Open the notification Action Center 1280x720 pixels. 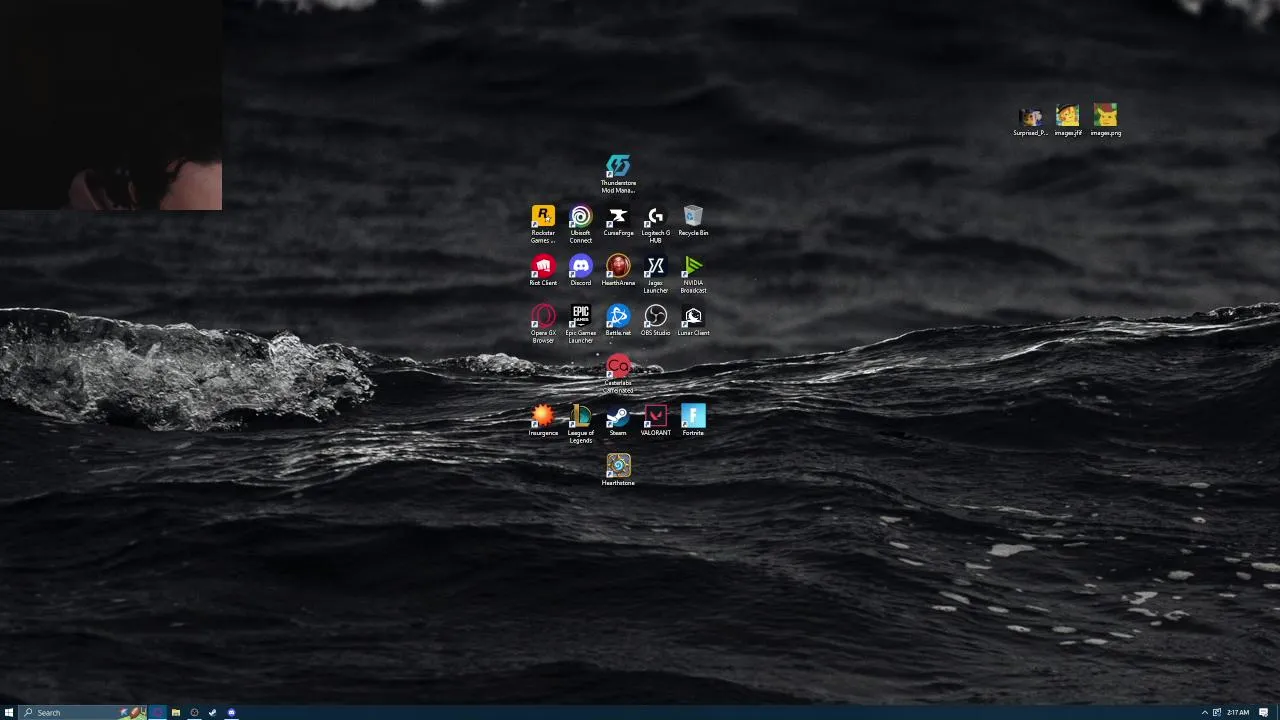pos(1264,712)
